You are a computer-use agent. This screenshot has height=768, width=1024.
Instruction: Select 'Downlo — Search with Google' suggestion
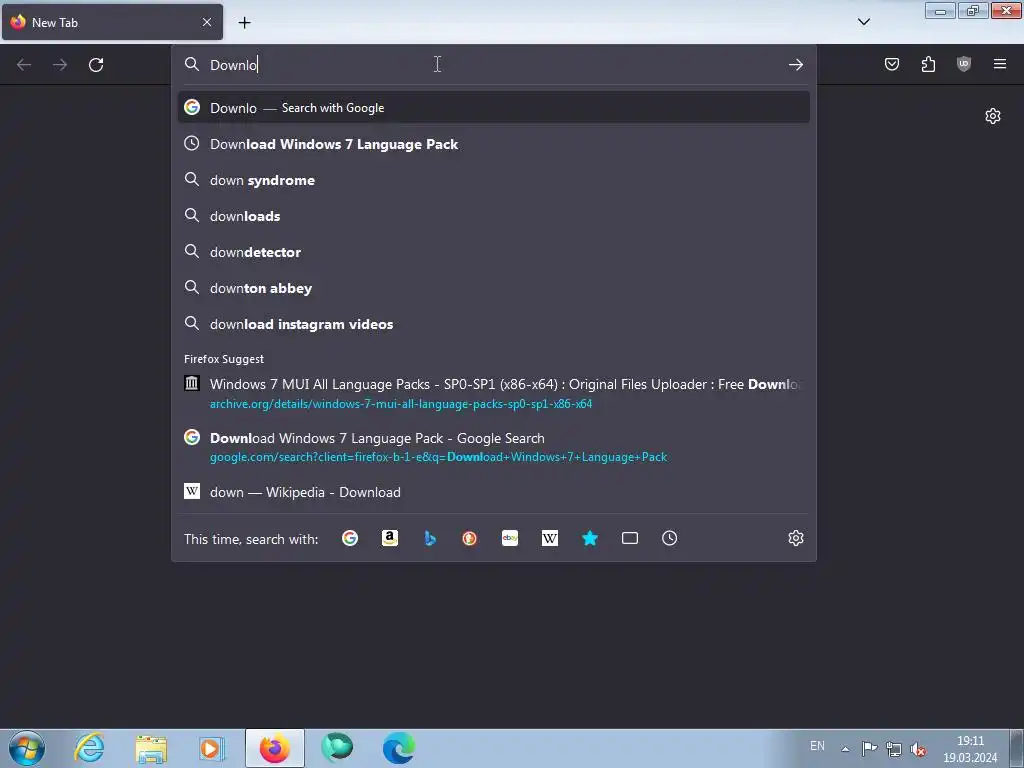(x=494, y=108)
